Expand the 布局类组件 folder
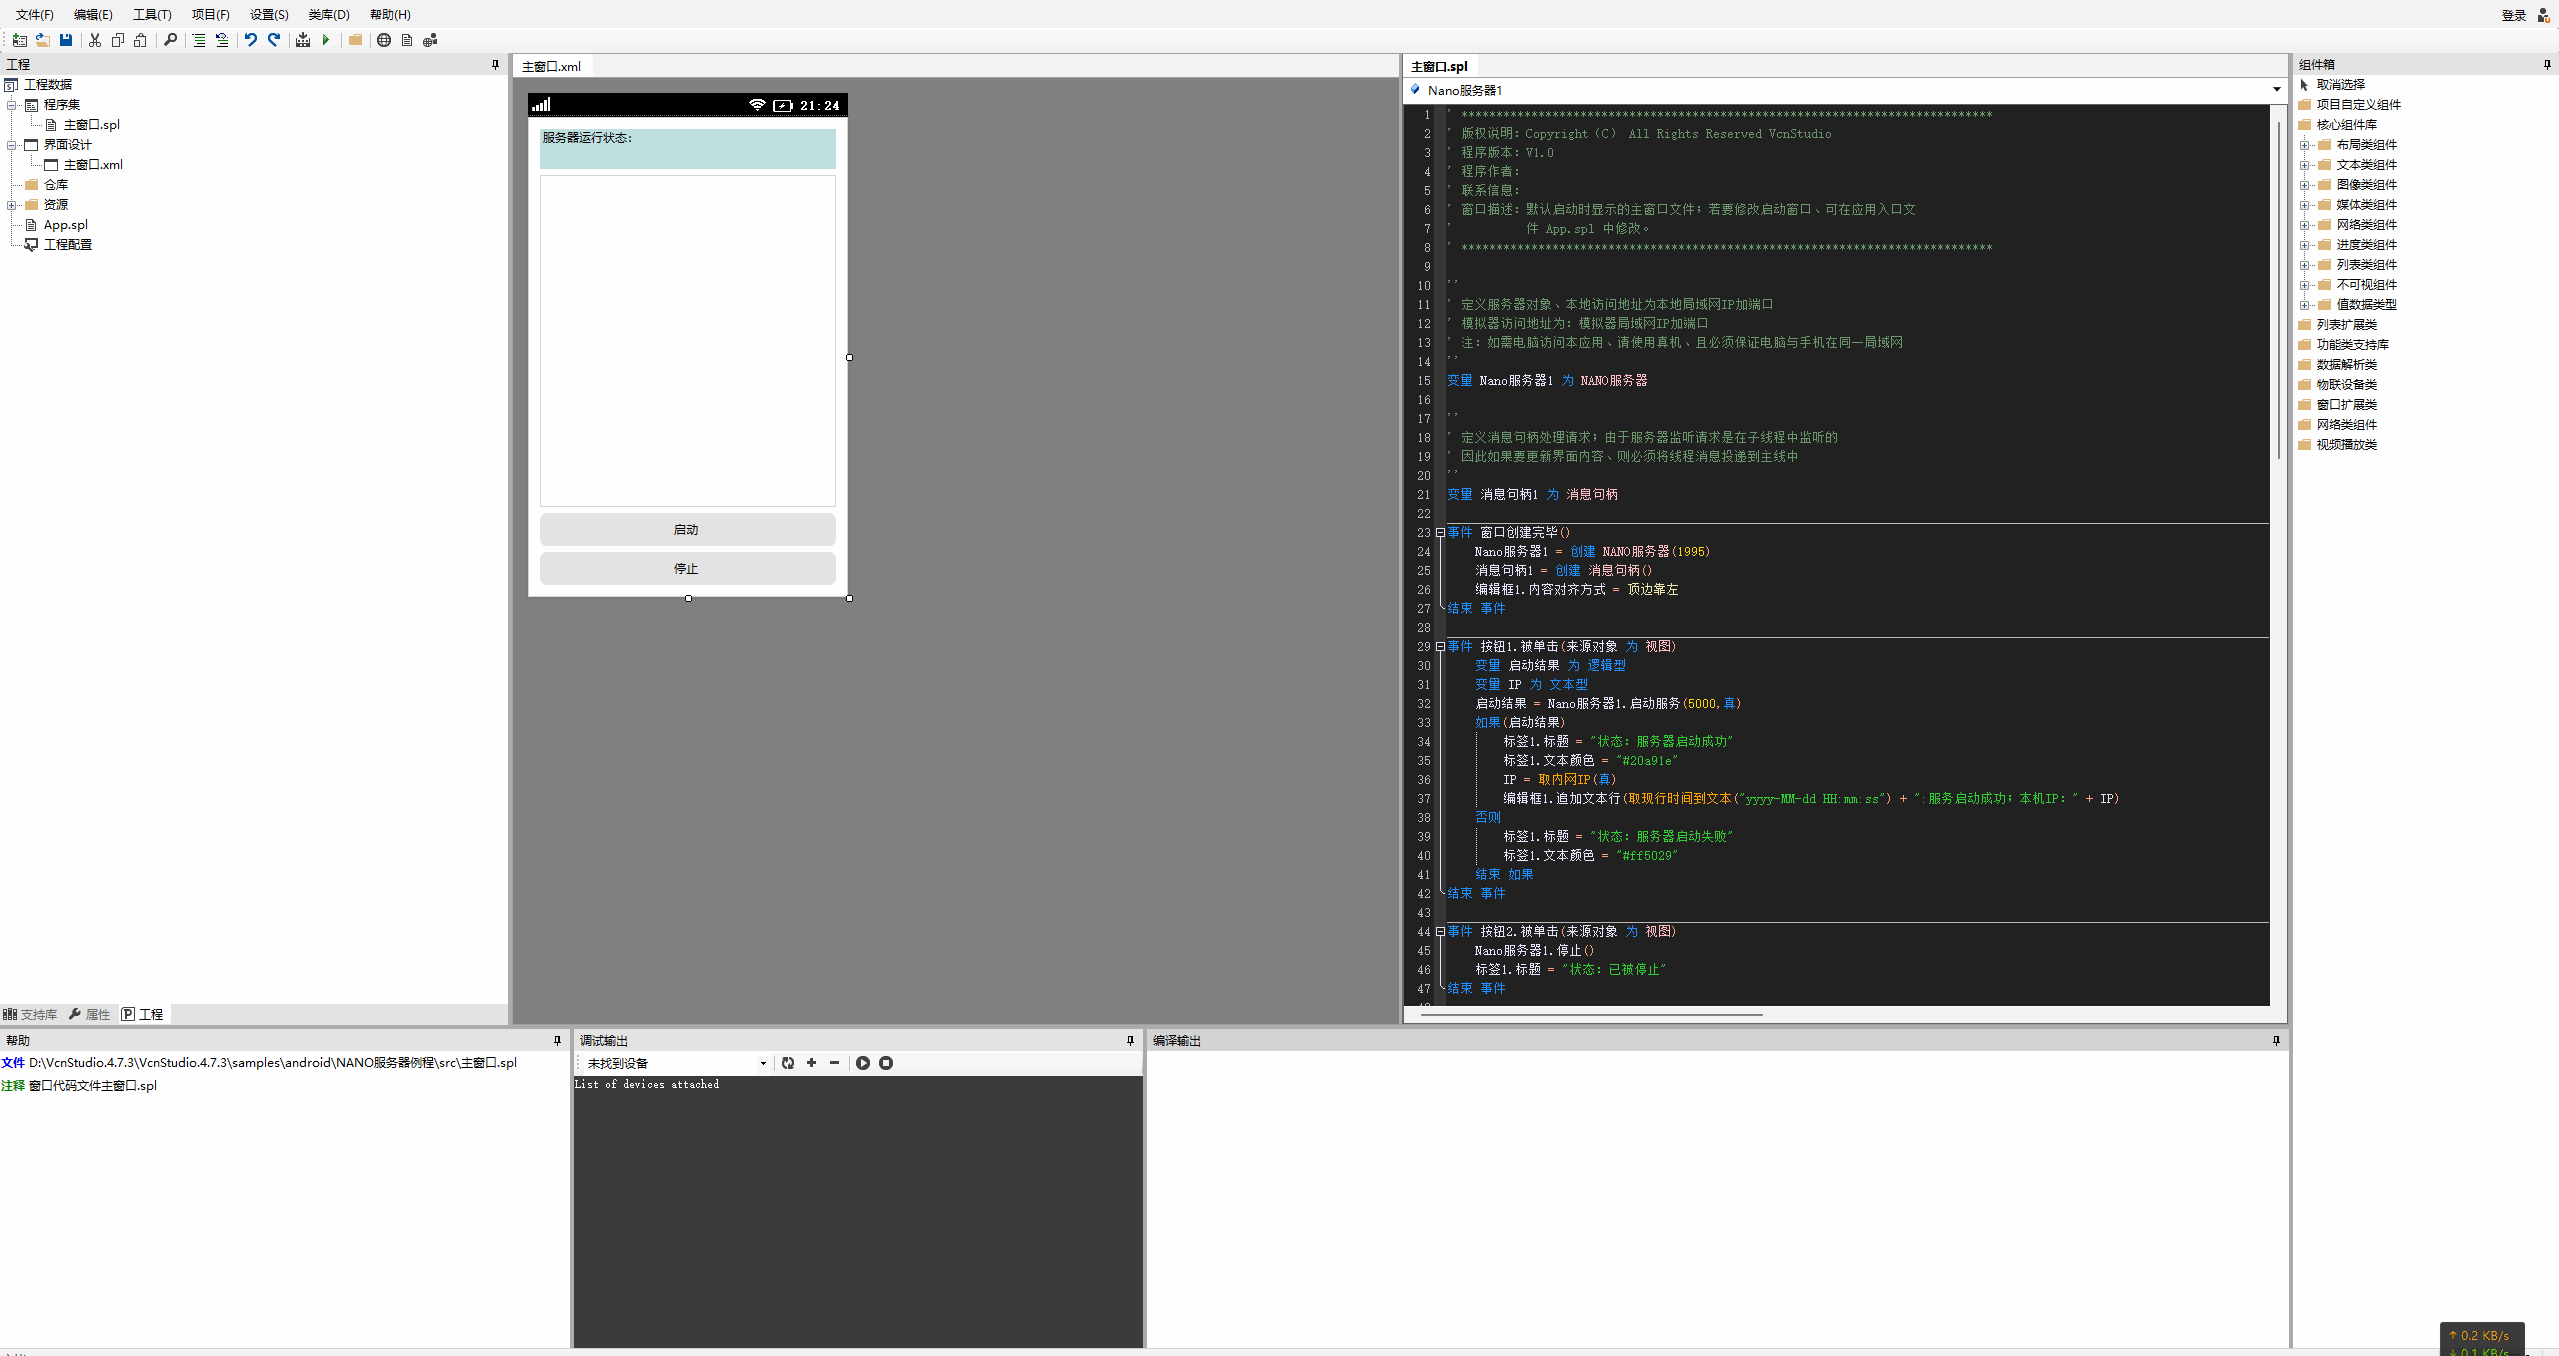Screen dimensions: 2559x1356 coord(2304,145)
